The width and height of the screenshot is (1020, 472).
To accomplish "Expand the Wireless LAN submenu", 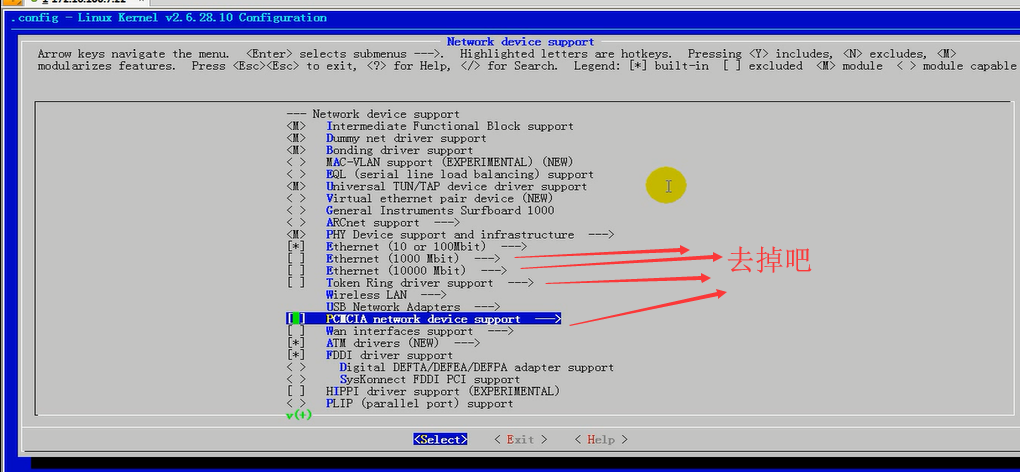I will 385,295.
